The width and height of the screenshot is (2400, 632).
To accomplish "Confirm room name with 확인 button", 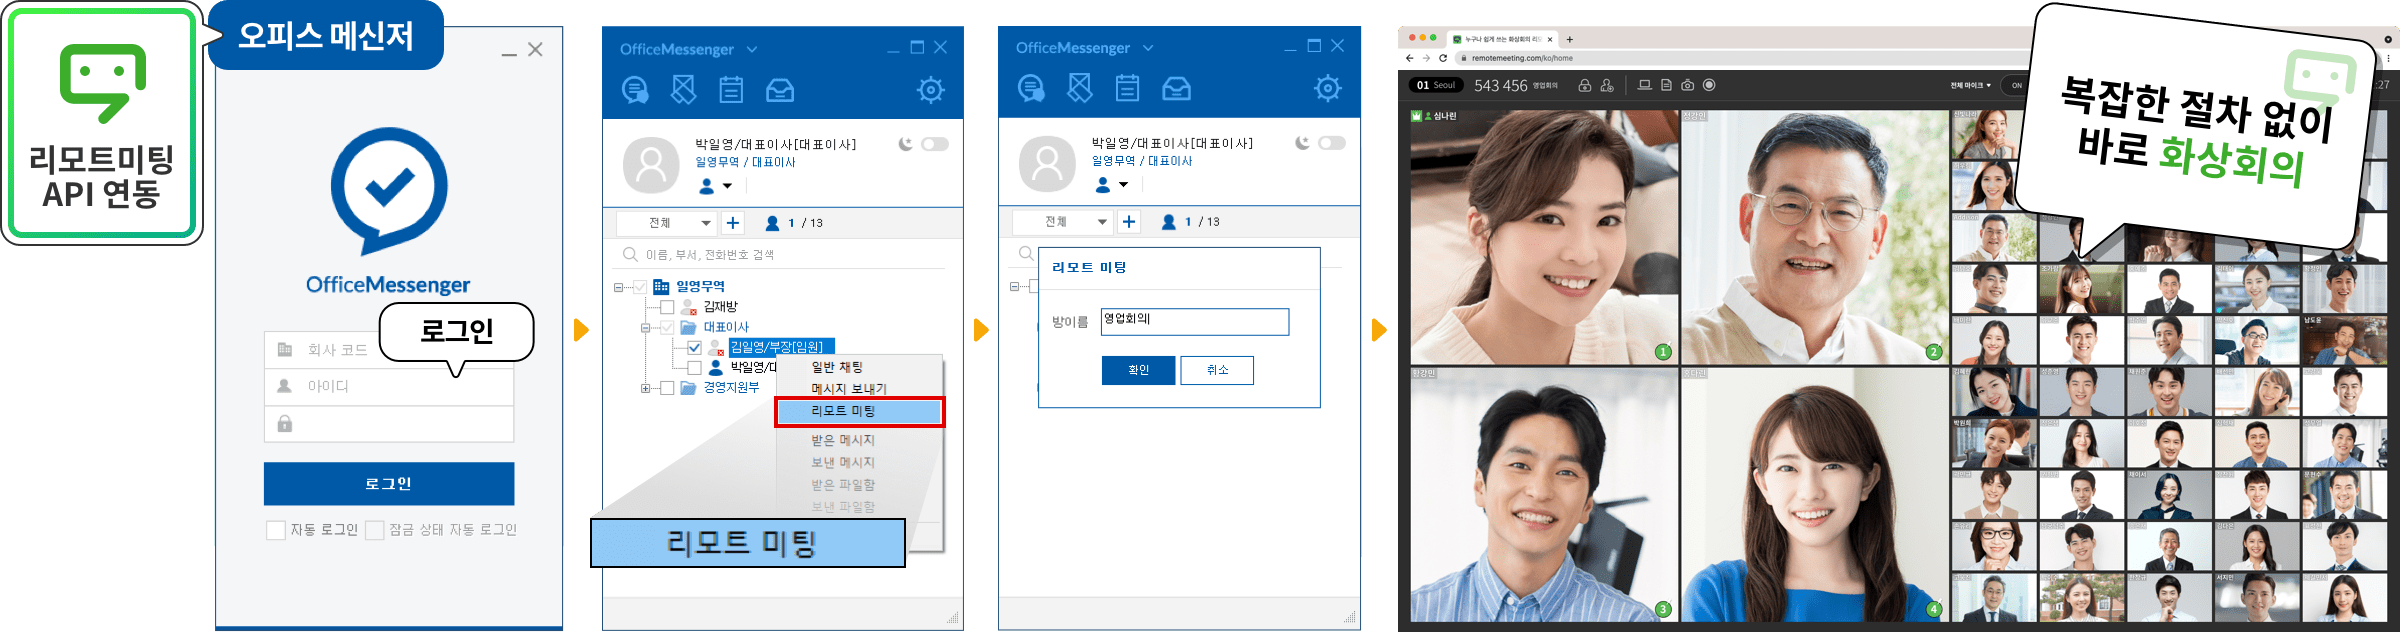I will click(1138, 370).
